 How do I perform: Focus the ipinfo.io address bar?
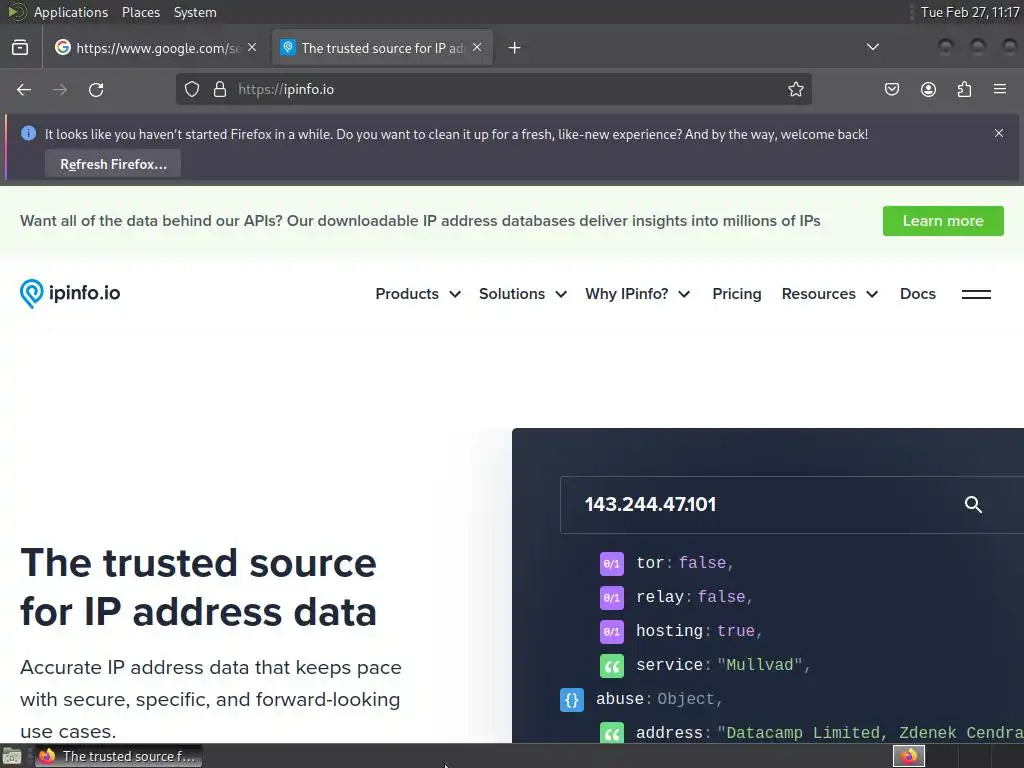493,89
